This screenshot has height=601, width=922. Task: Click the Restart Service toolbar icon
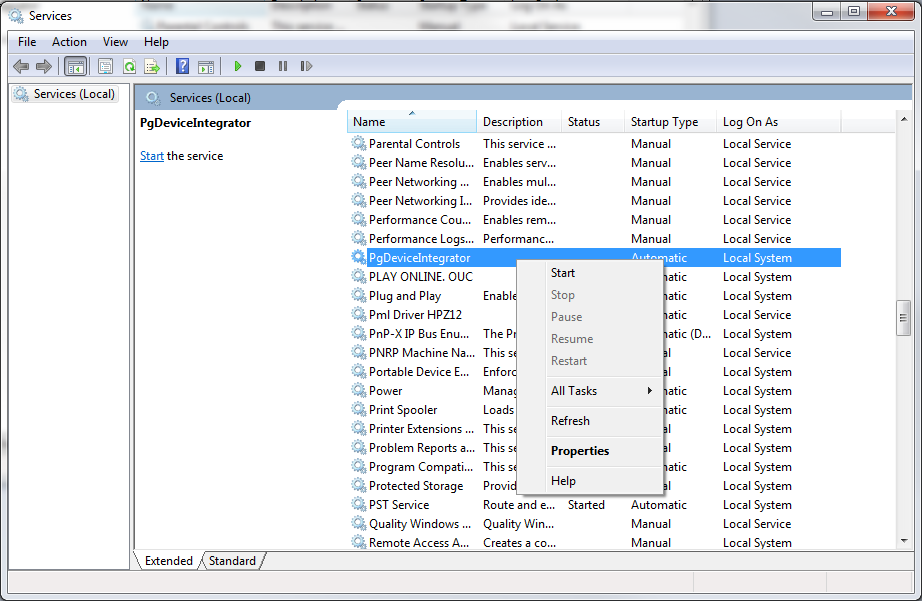306,67
